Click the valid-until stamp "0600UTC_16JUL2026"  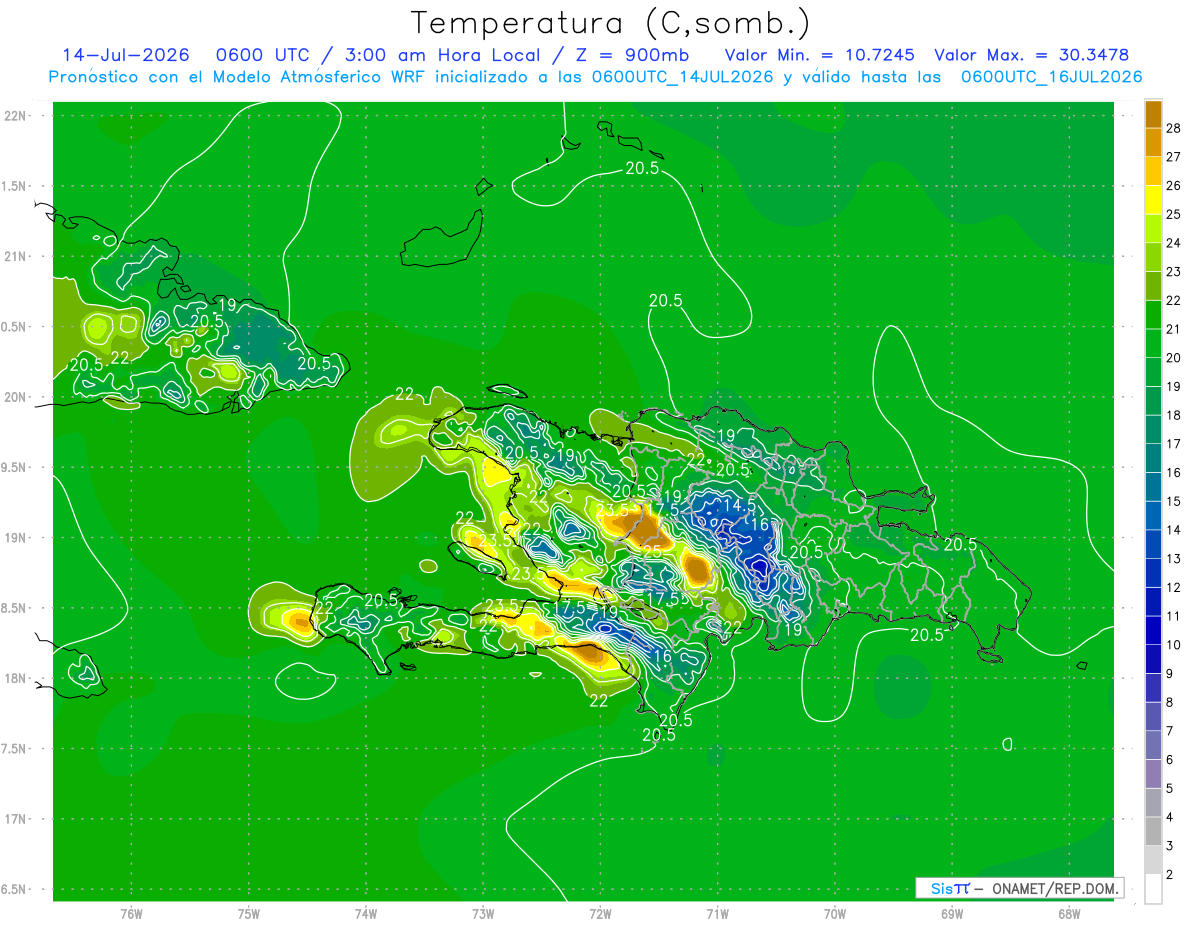coord(1052,77)
